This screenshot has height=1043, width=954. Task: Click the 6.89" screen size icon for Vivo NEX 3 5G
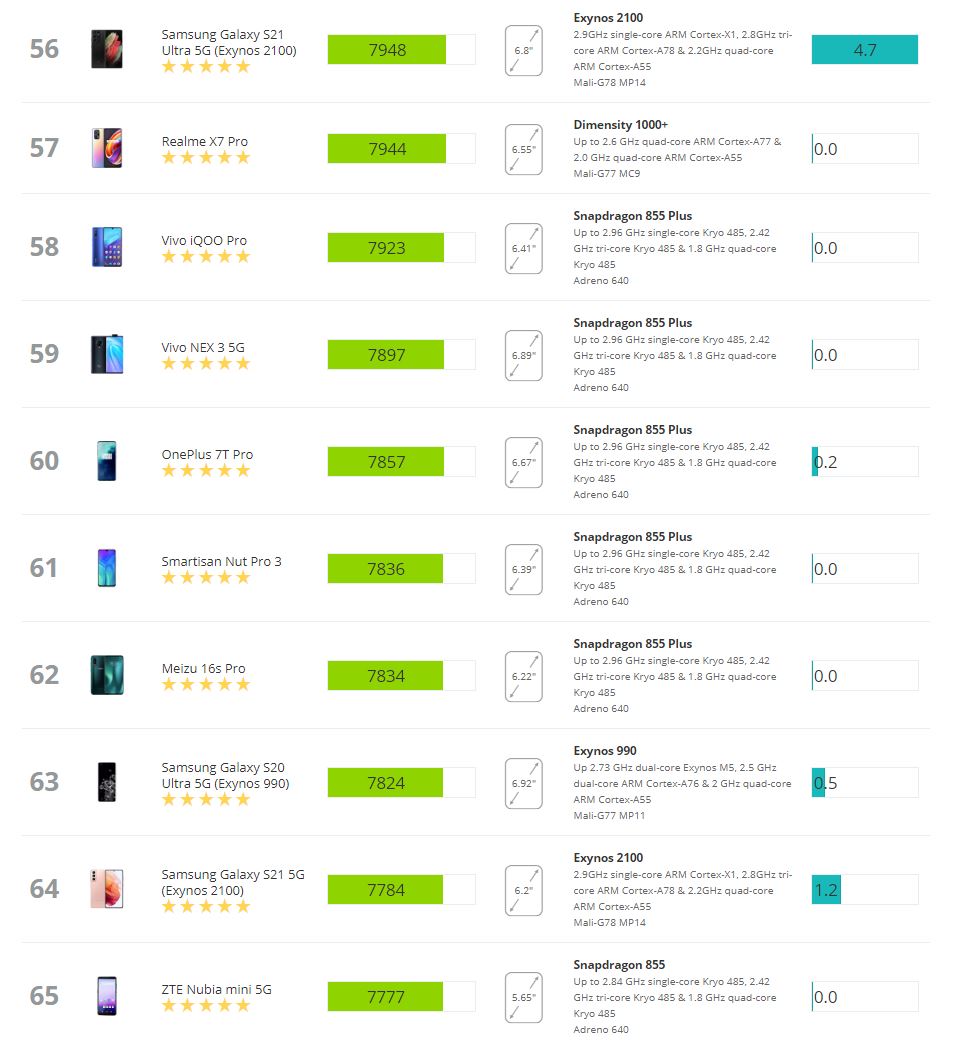524,356
